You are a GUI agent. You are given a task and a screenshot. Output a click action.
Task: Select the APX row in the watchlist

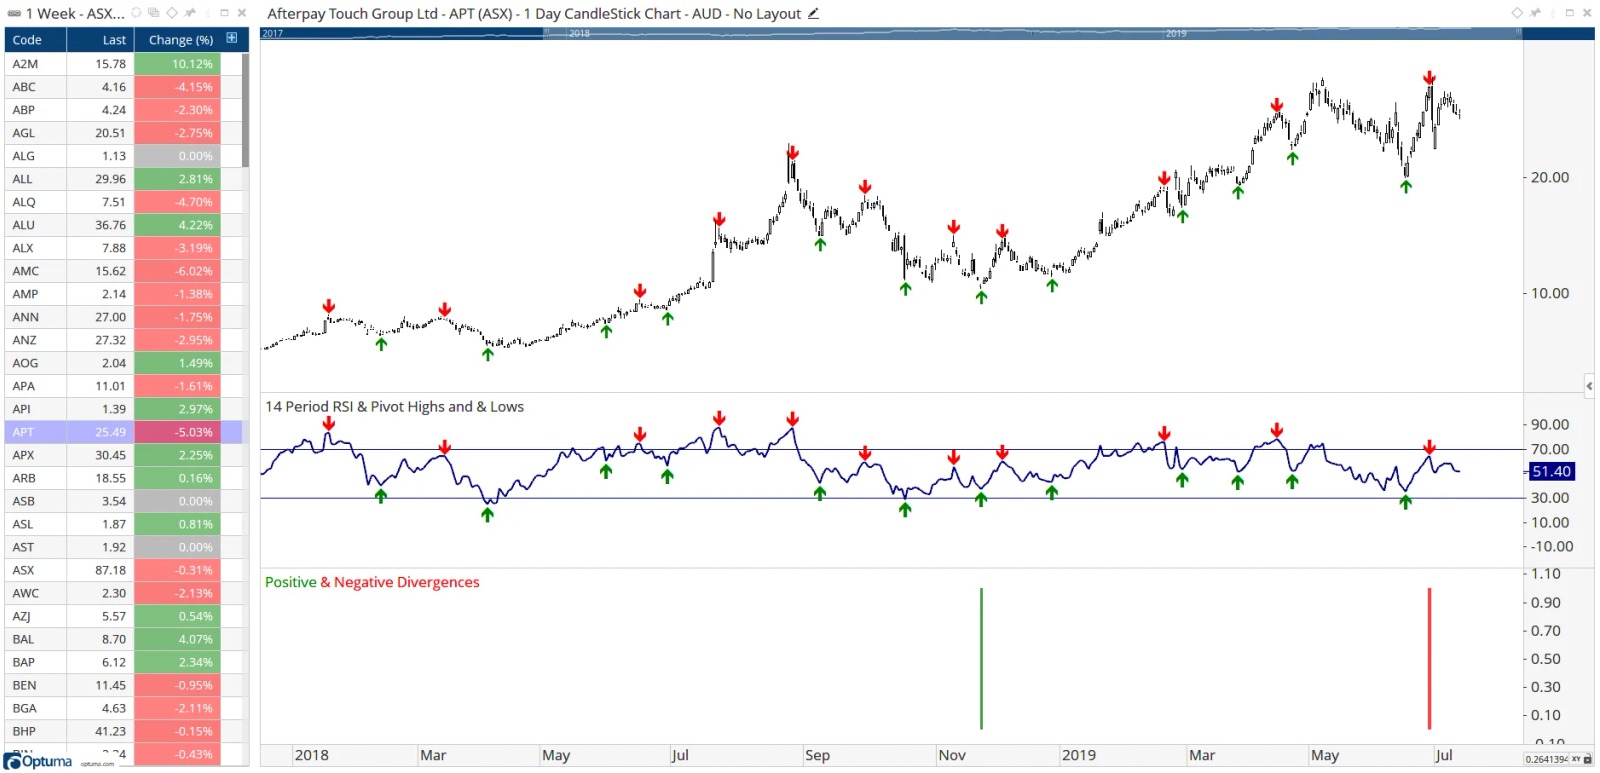click(124, 455)
